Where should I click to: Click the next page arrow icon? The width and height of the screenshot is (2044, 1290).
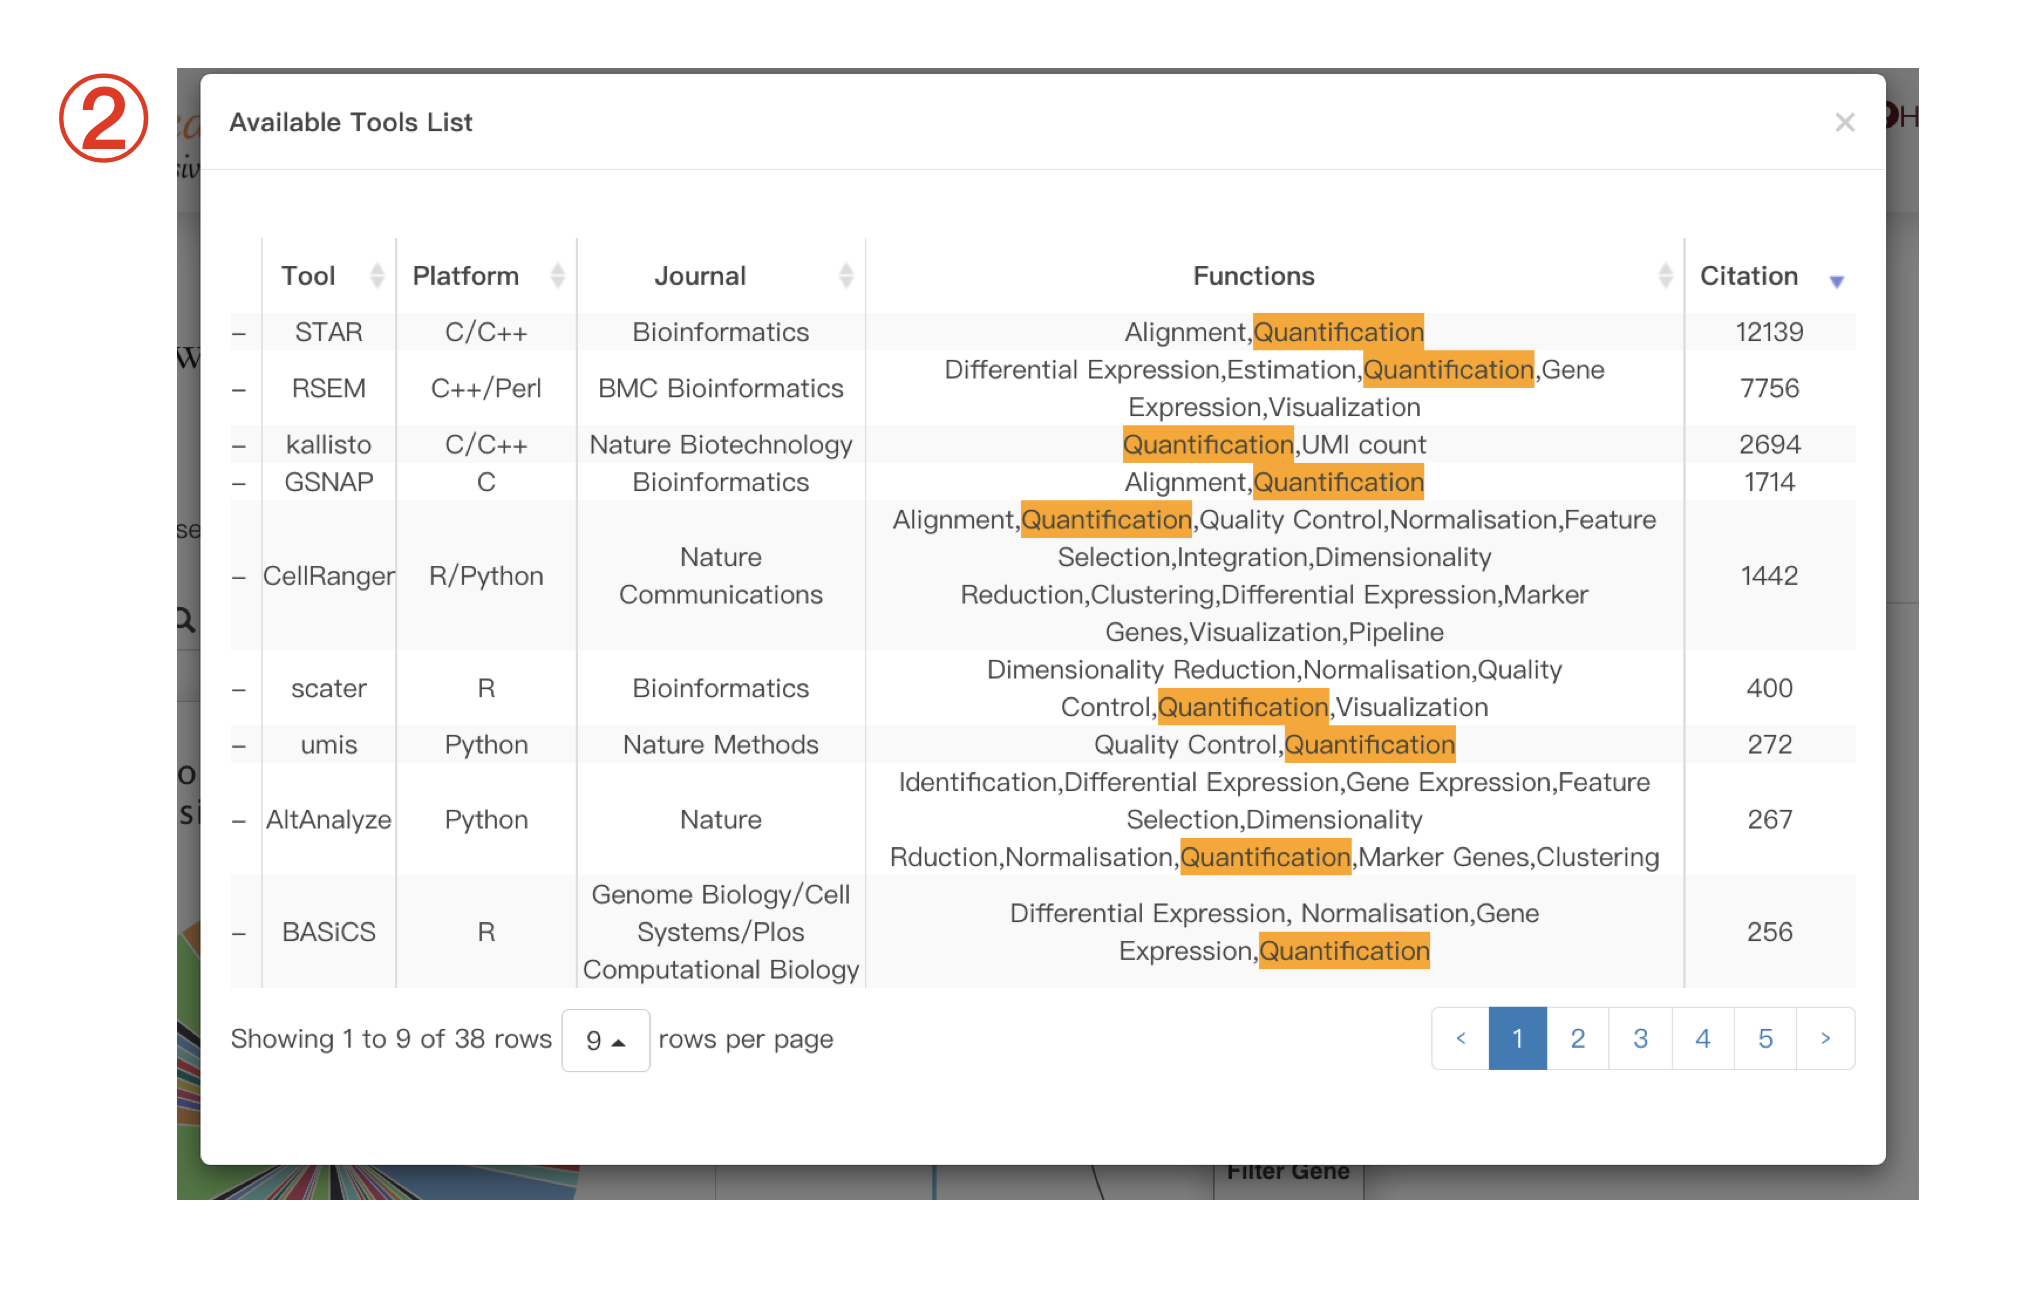tap(1826, 1037)
